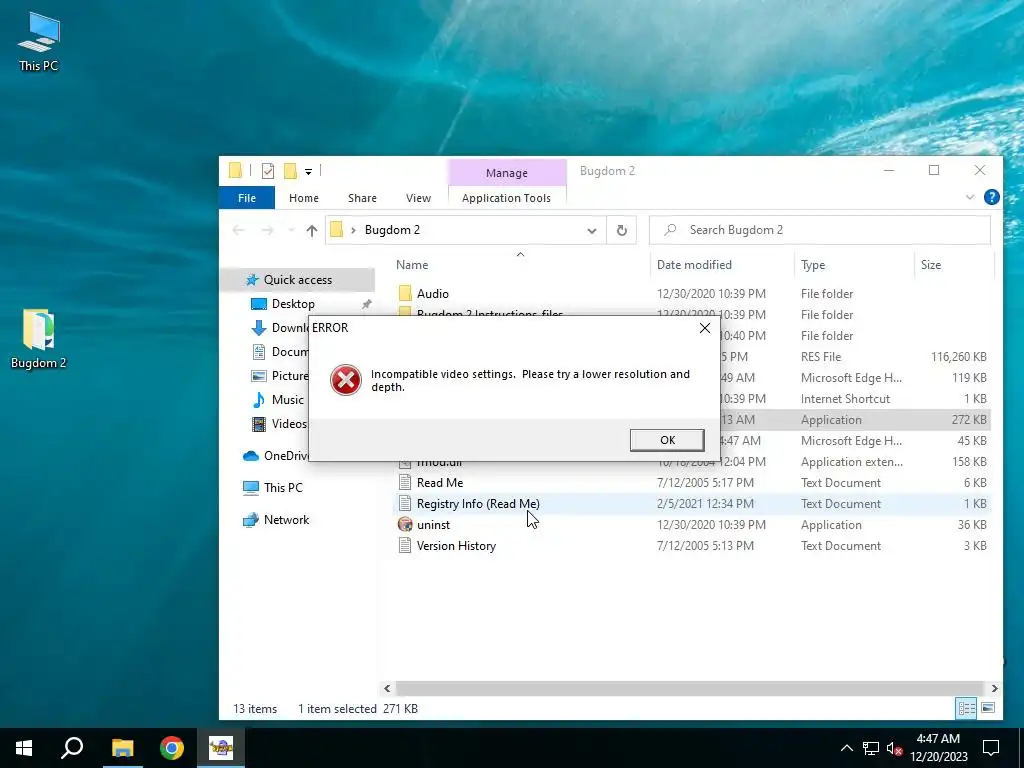The width and height of the screenshot is (1024, 768).
Task: Sort by Size column header
Action: coord(931,264)
